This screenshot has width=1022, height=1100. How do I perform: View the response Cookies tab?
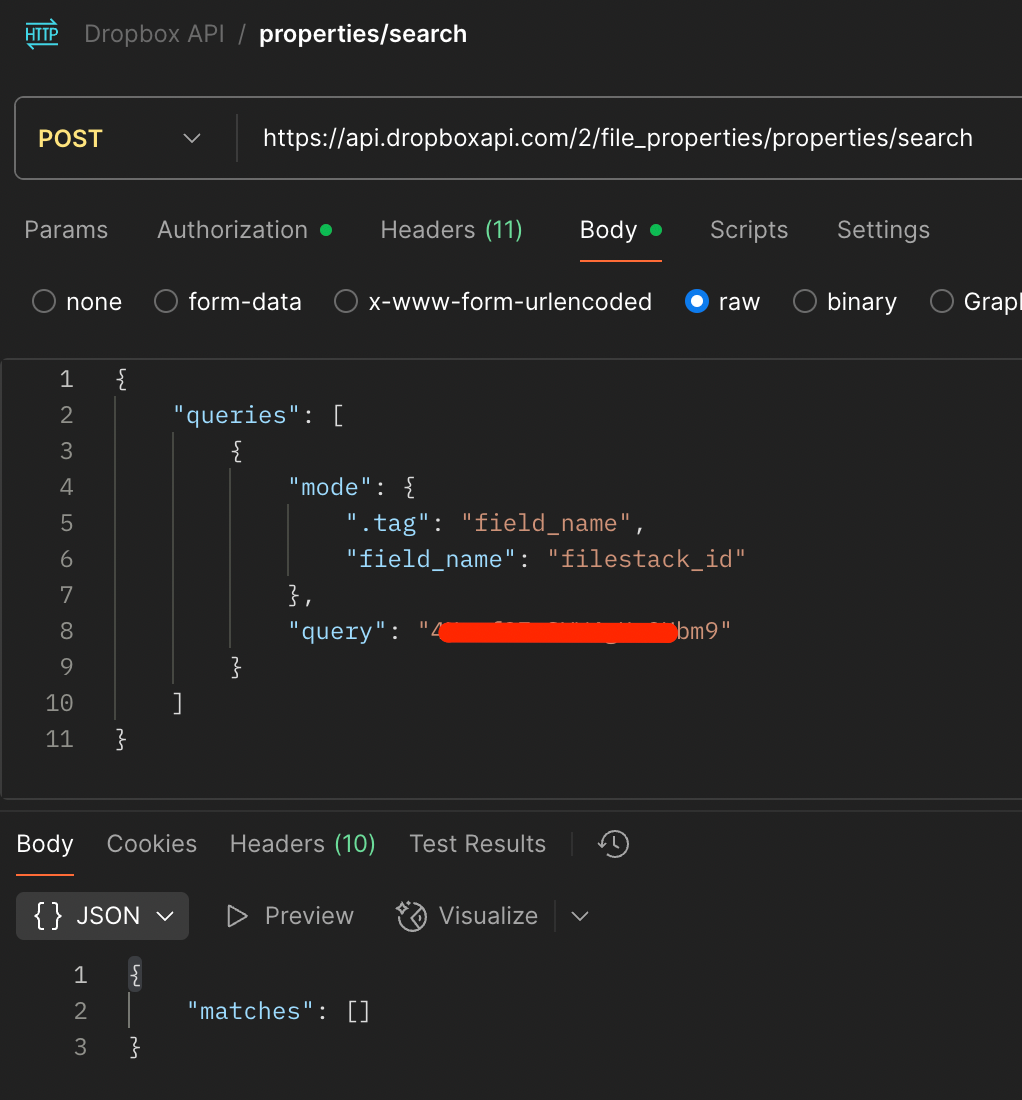pos(152,844)
